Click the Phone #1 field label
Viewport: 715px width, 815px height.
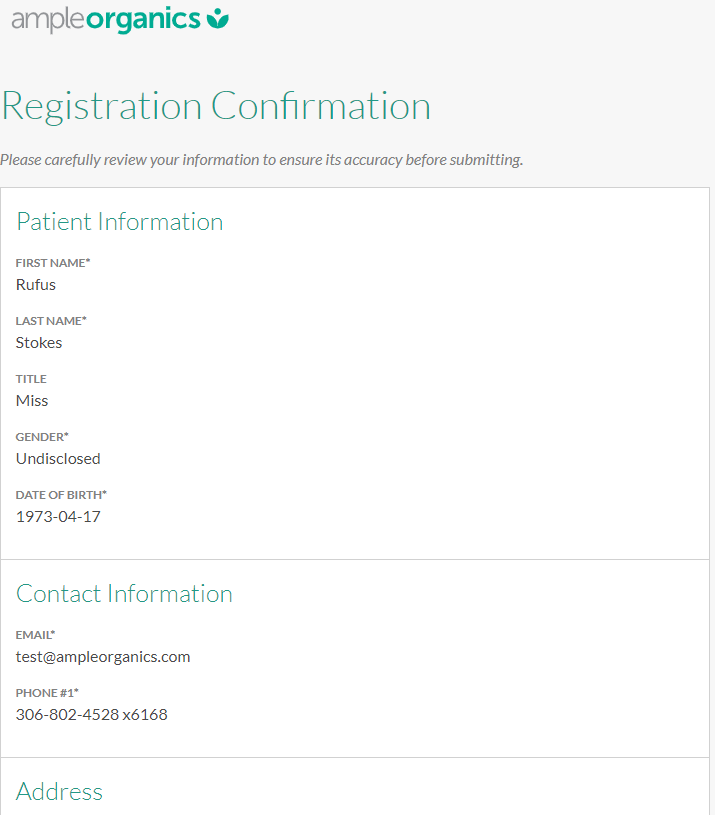[x=47, y=693]
